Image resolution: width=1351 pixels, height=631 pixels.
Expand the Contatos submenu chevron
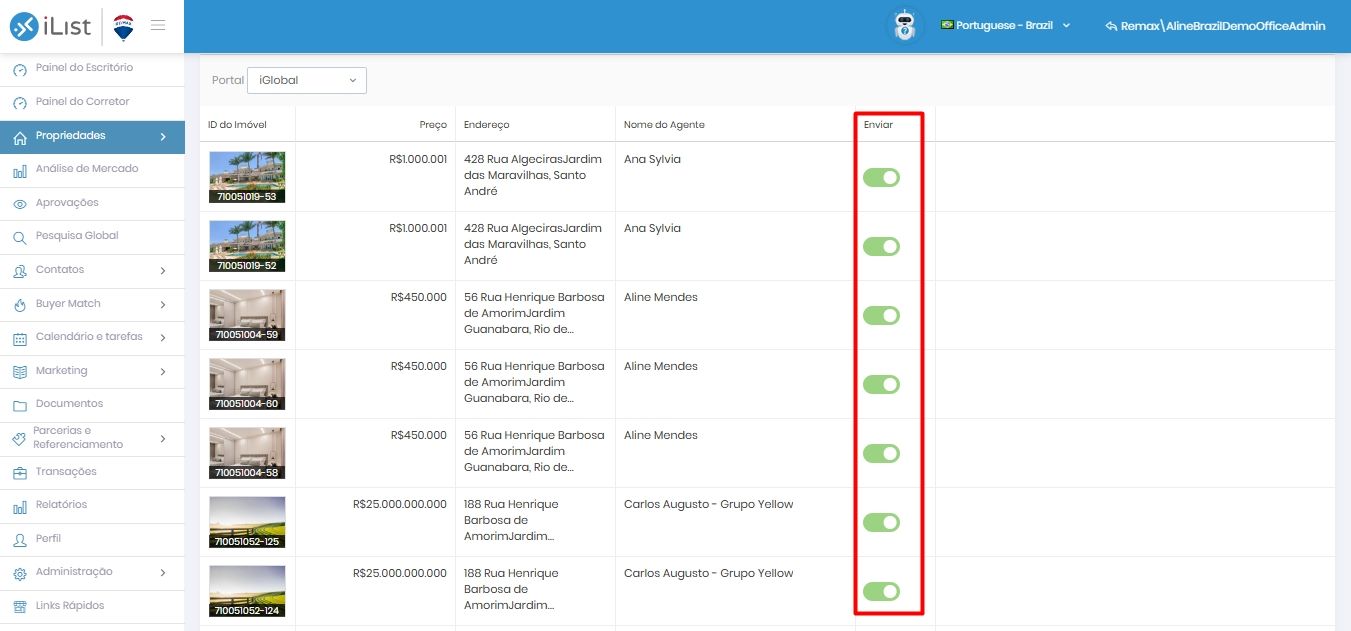(163, 271)
